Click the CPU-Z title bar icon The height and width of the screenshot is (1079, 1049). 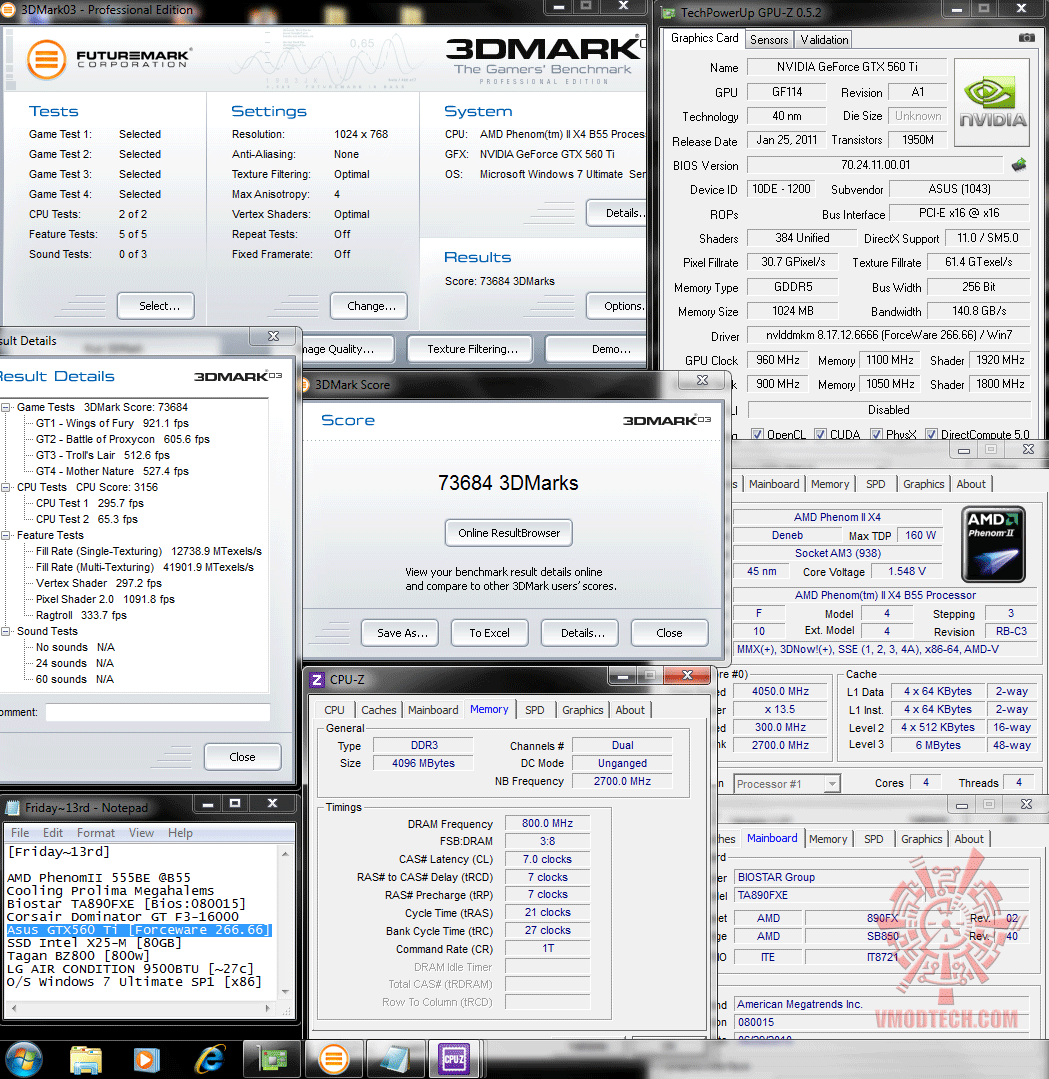pos(317,680)
